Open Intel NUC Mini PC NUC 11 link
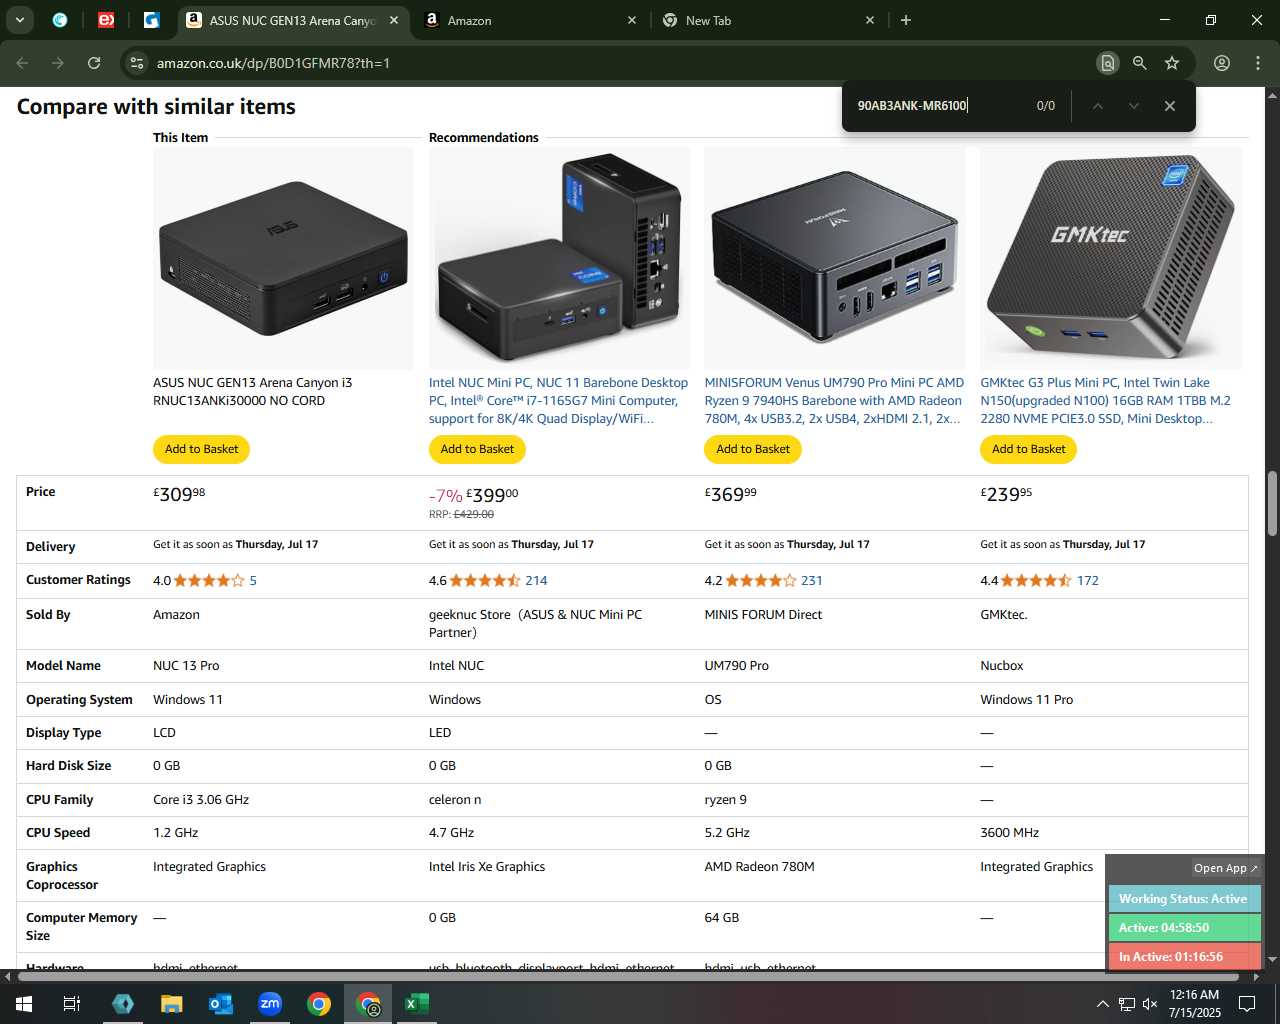The height and width of the screenshot is (1024, 1280). pos(558,400)
